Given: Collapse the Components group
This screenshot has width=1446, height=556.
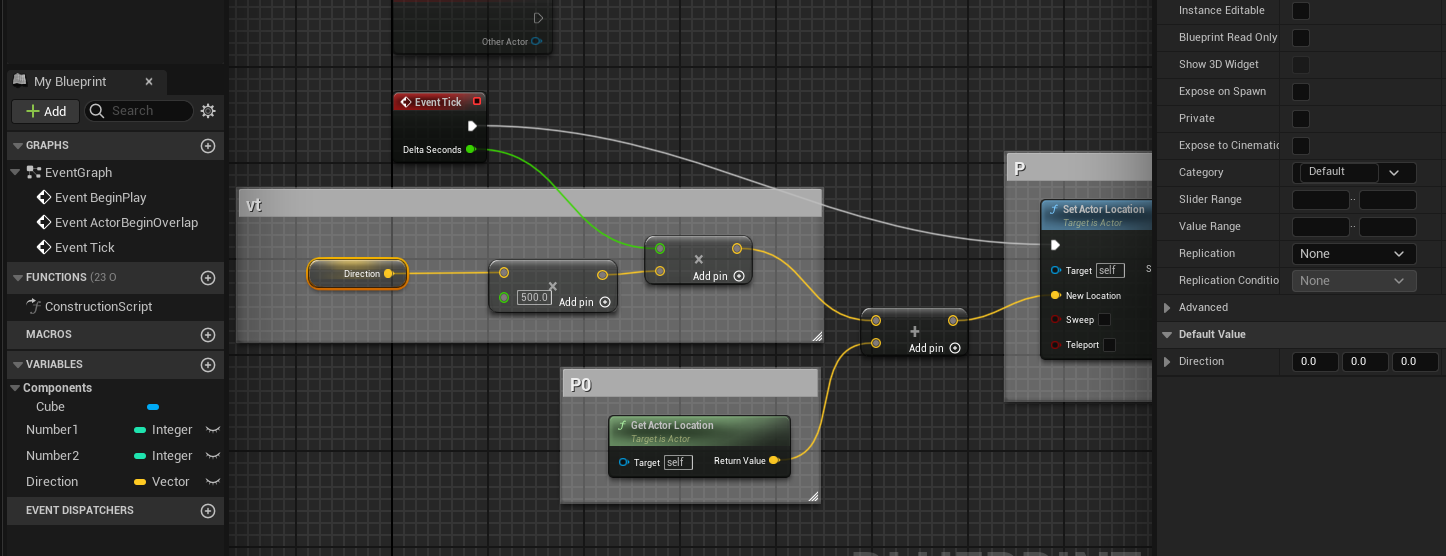Looking at the screenshot, I should [x=15, y=388].
